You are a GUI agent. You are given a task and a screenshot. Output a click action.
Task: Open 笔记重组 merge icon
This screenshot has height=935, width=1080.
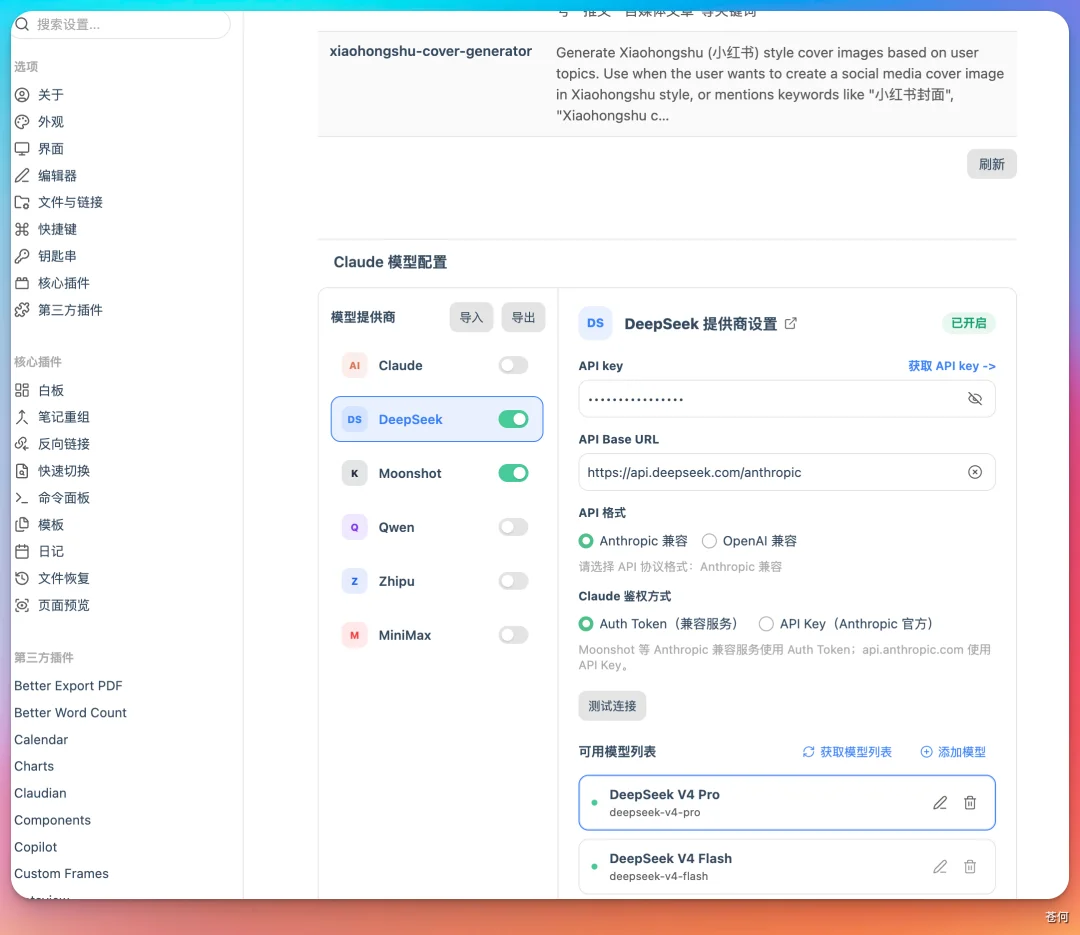[22, 417]
